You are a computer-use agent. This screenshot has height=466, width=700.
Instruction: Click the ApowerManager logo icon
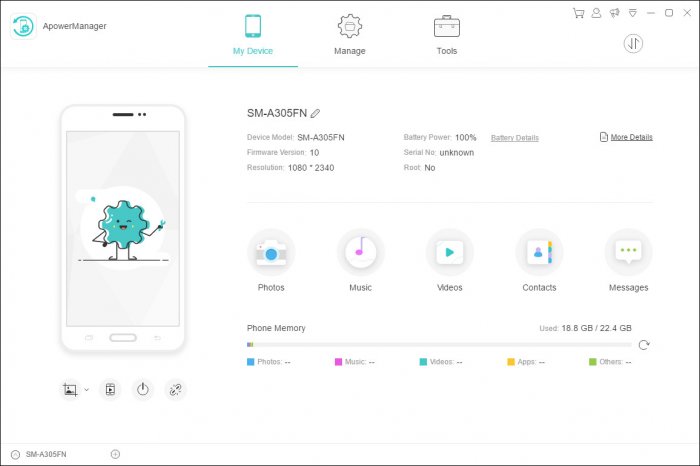(x=23, y=26)
